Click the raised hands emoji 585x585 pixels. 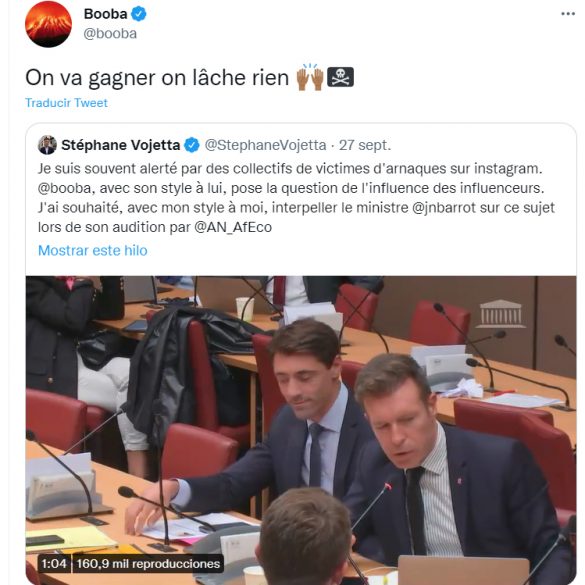coord(310,77)
